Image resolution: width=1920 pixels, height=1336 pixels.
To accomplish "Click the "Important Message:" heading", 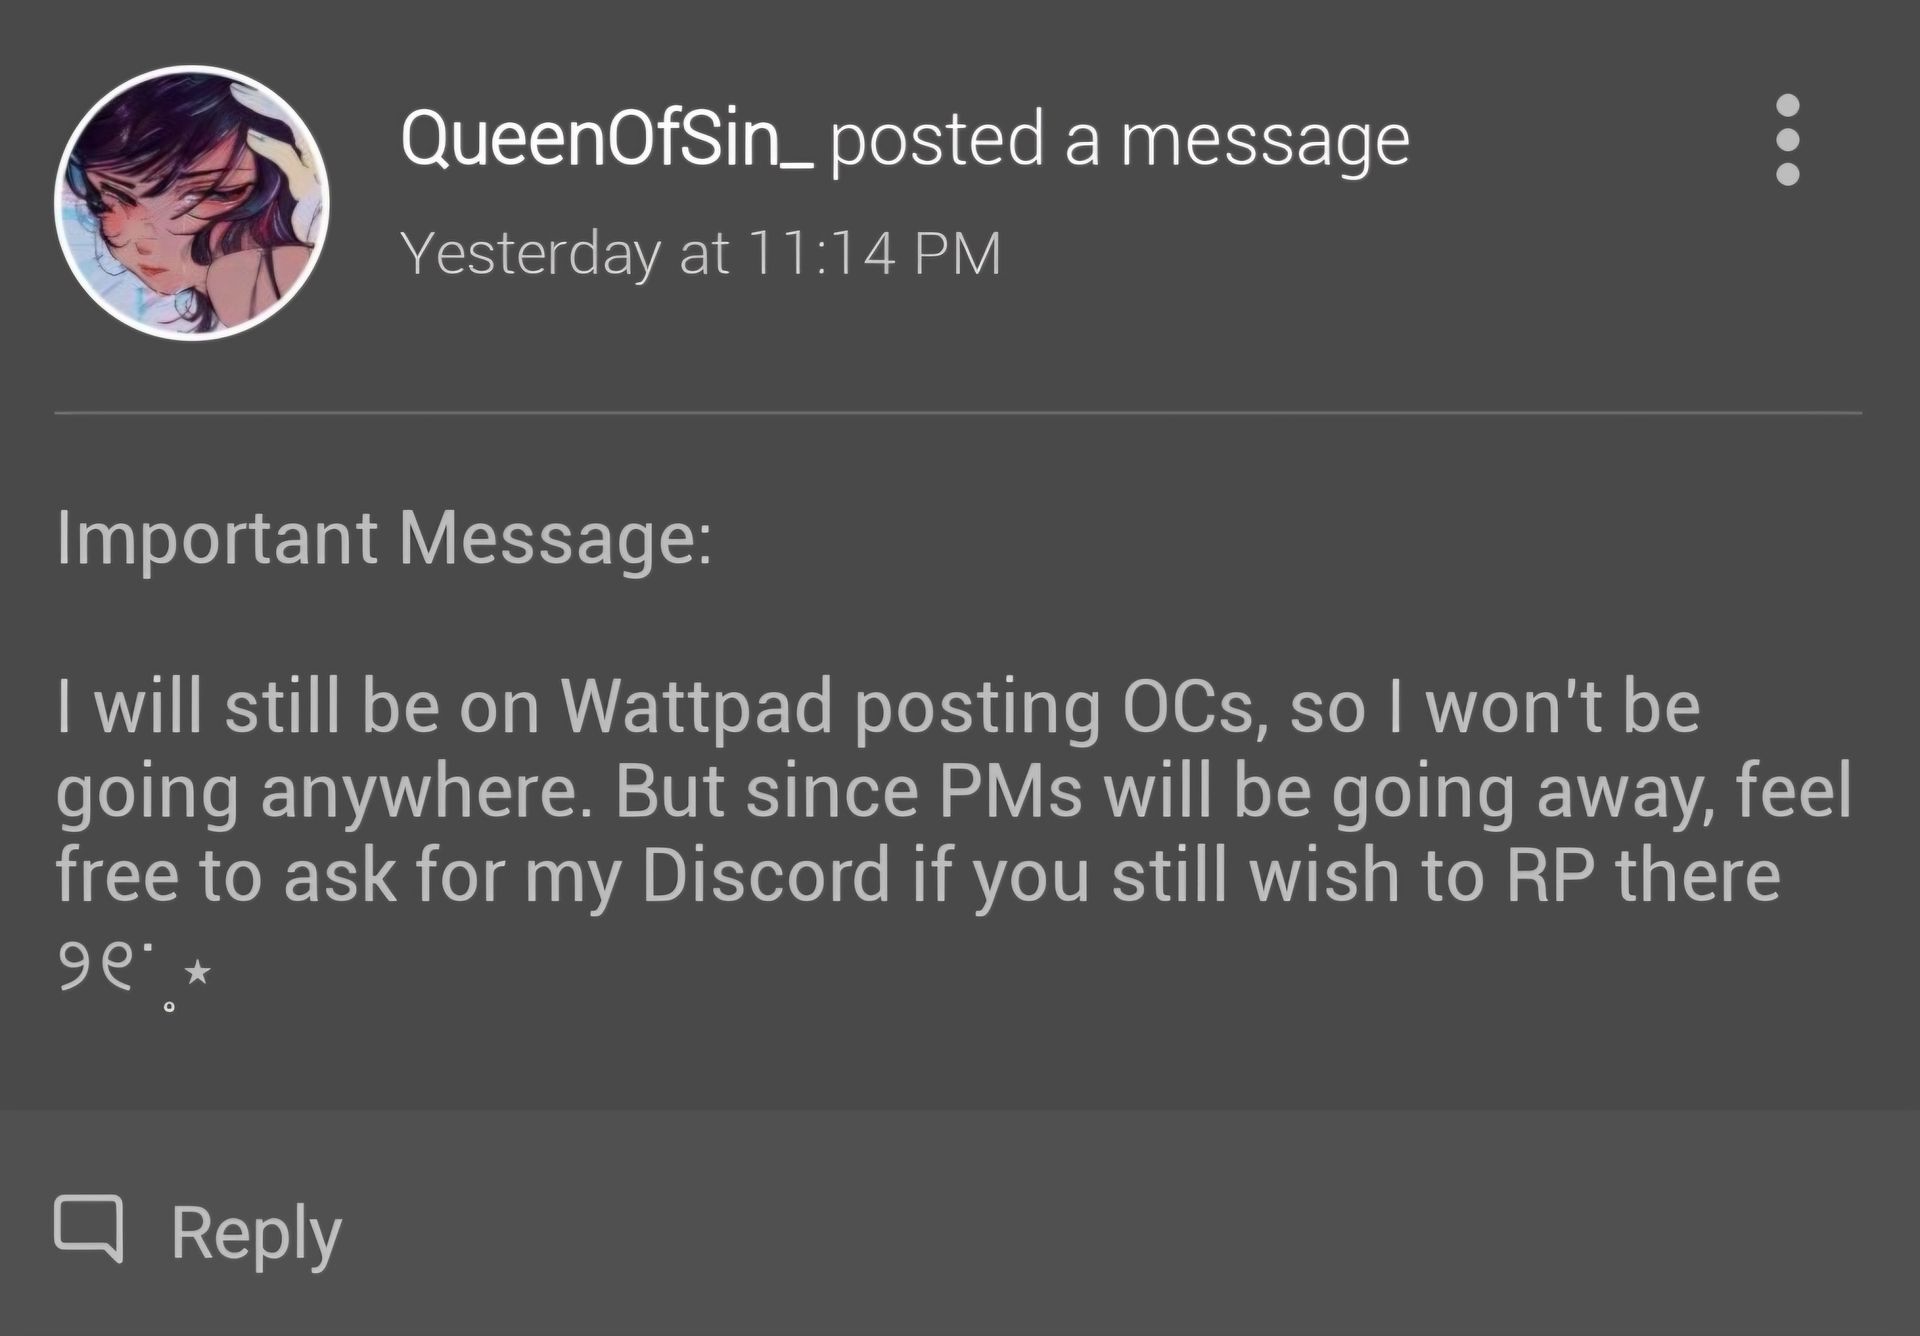I will pos(384,539).
